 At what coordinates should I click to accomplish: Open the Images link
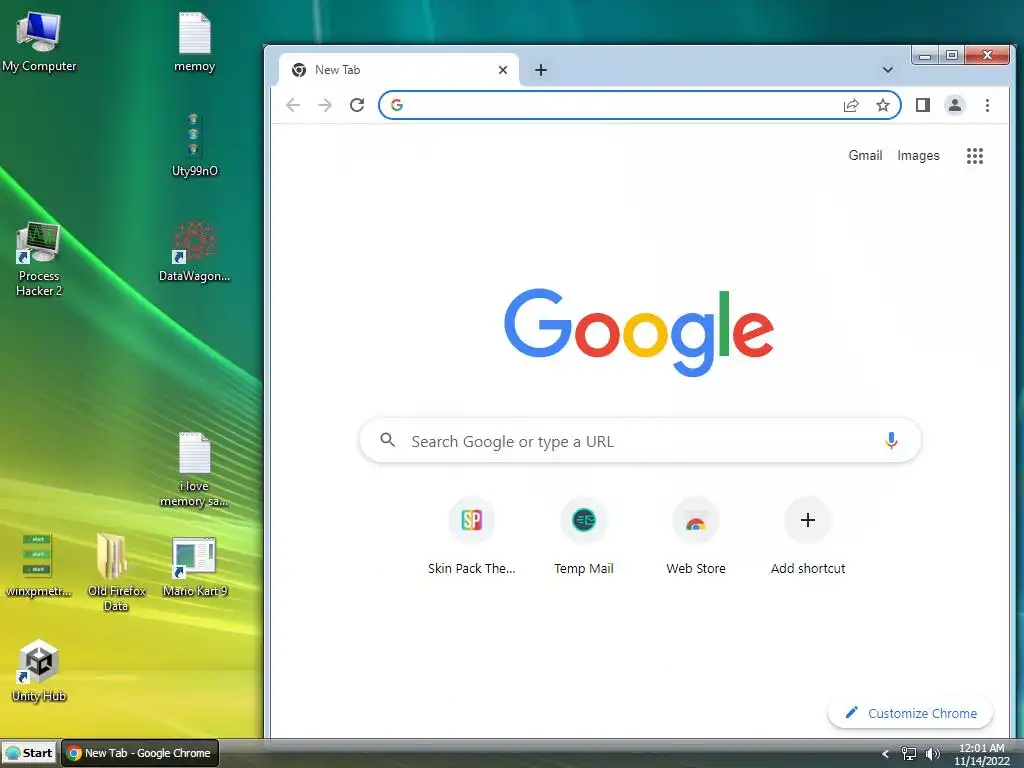918,155
